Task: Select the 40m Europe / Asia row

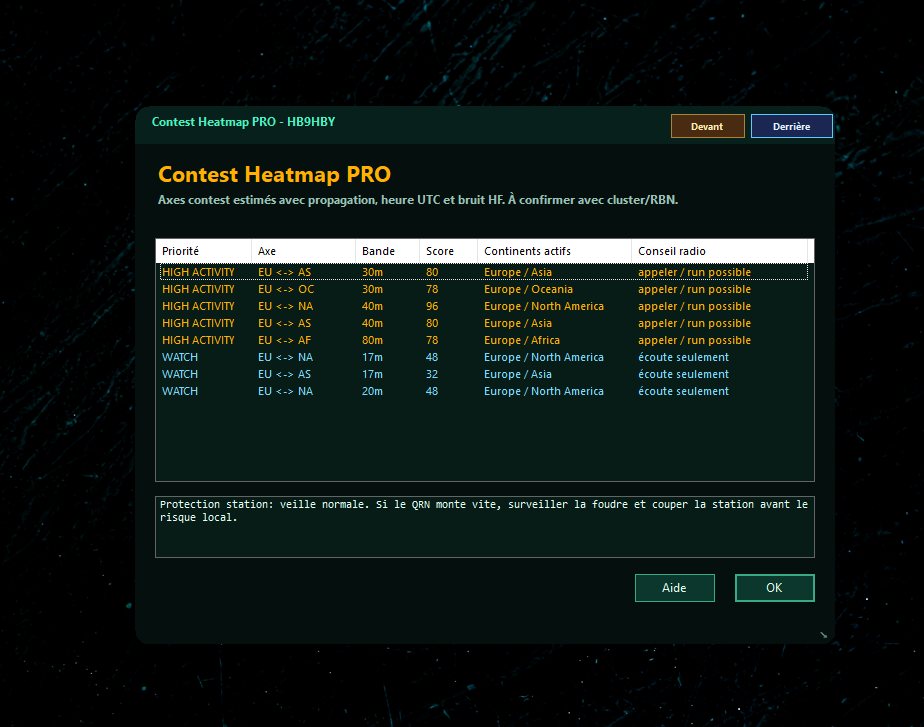Action: point(484,323)
